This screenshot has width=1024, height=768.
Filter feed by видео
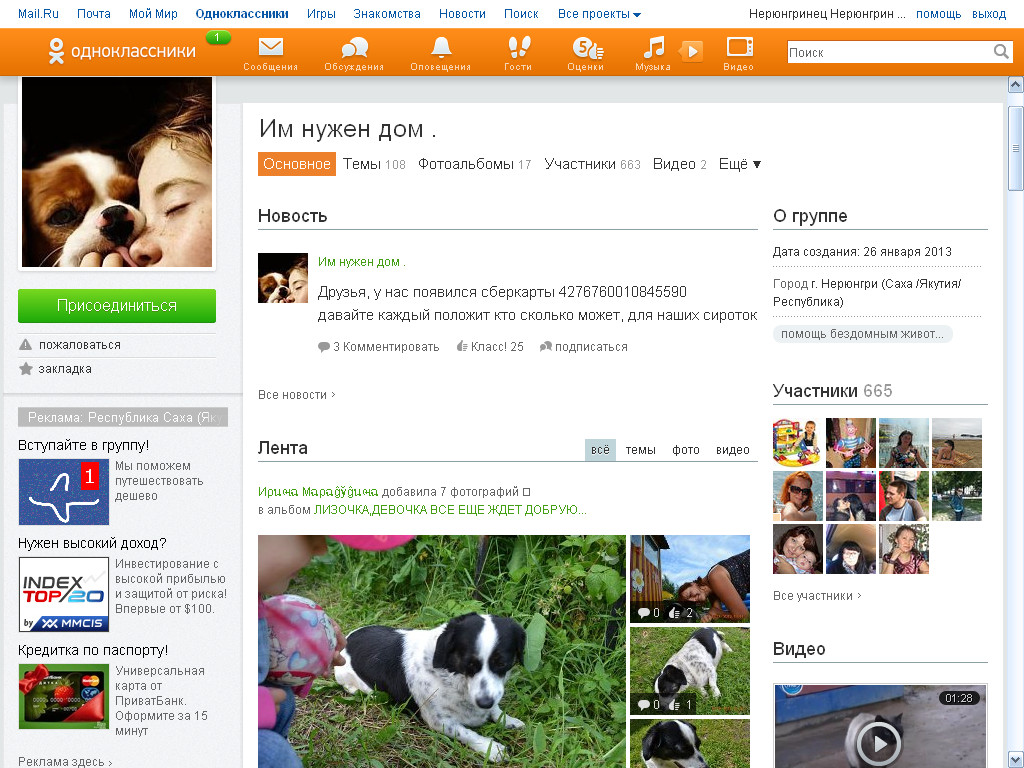click(732, 450)
